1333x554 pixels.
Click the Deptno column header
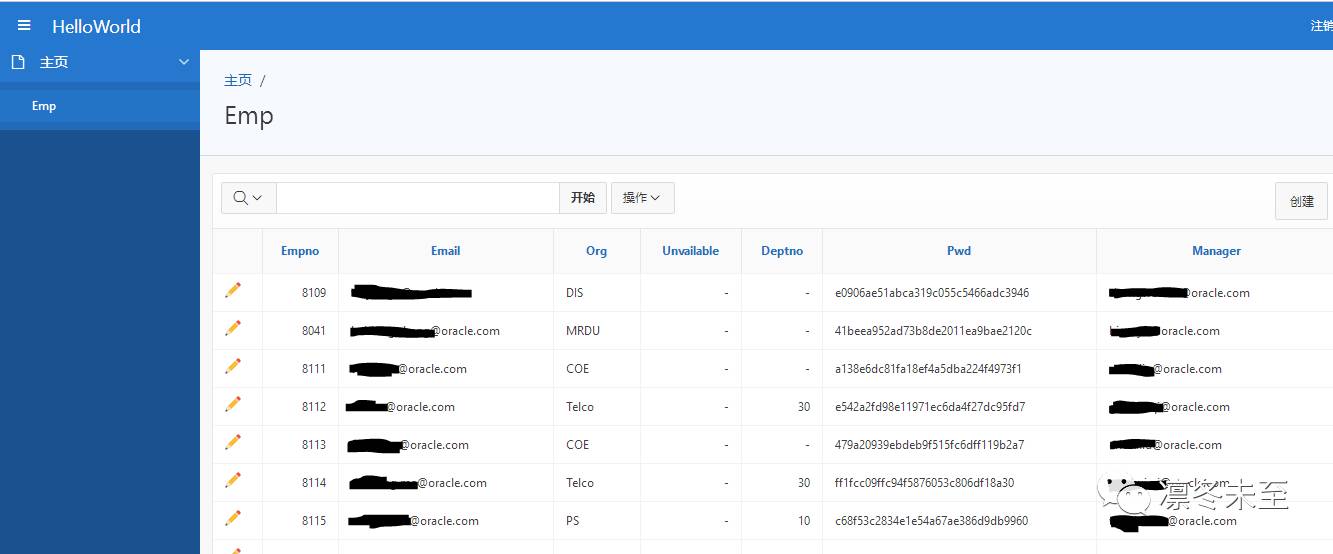coord(782,251)
